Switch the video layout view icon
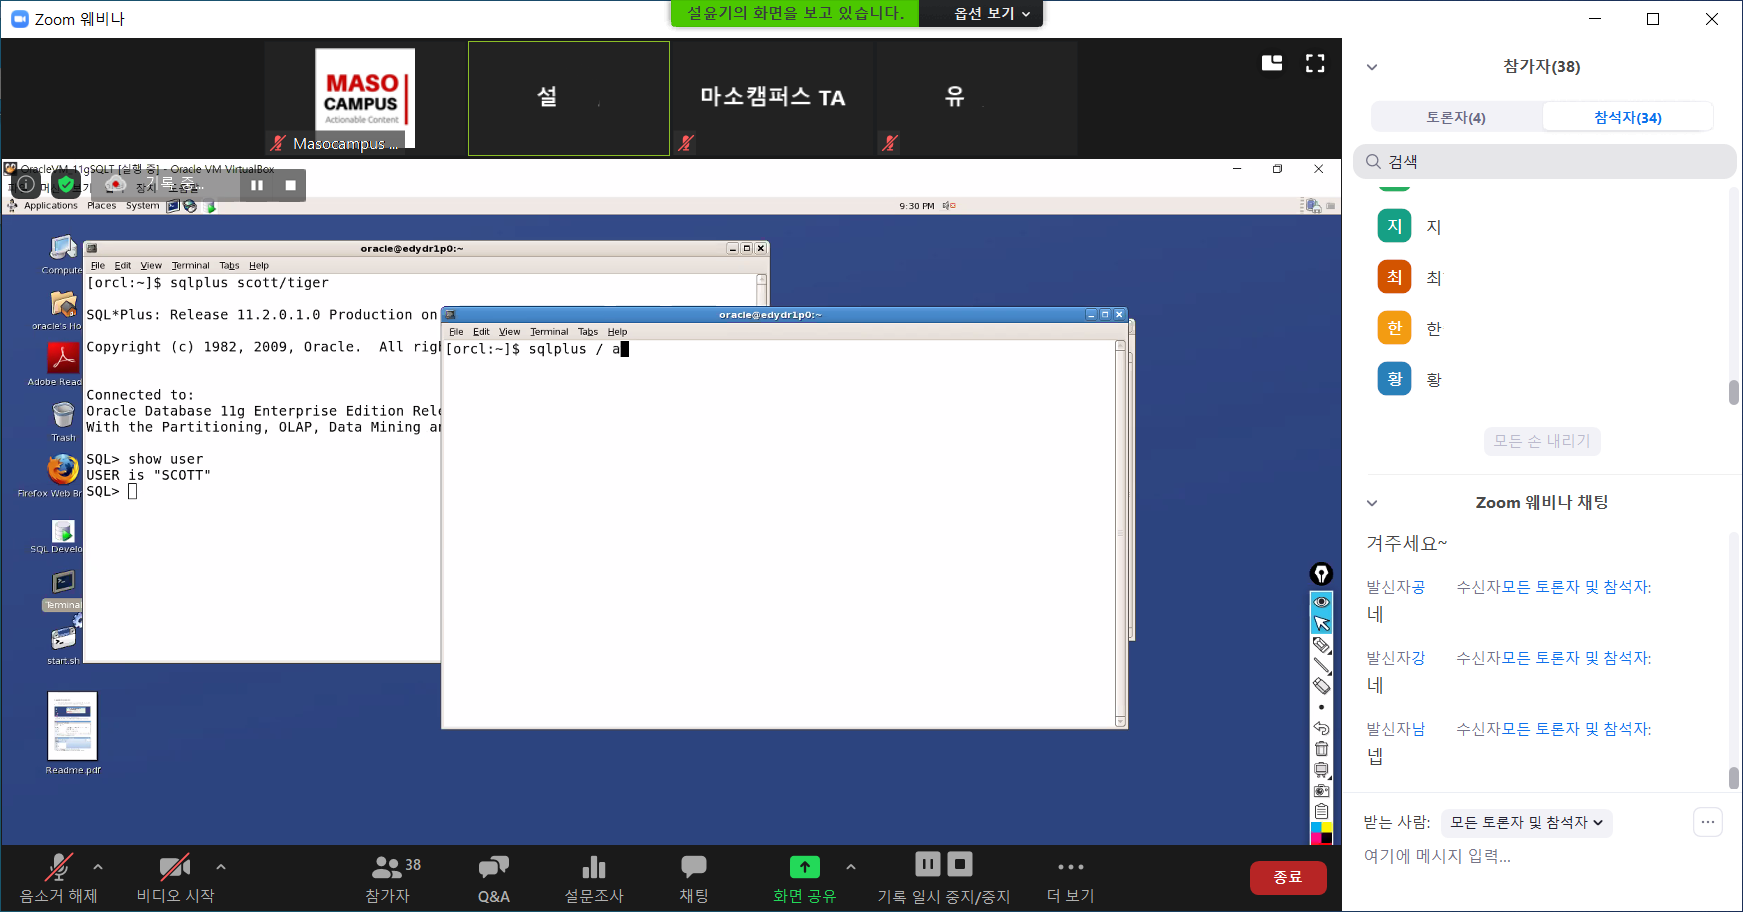This screenshot has width=1743, height=912. pos(1272,64)
